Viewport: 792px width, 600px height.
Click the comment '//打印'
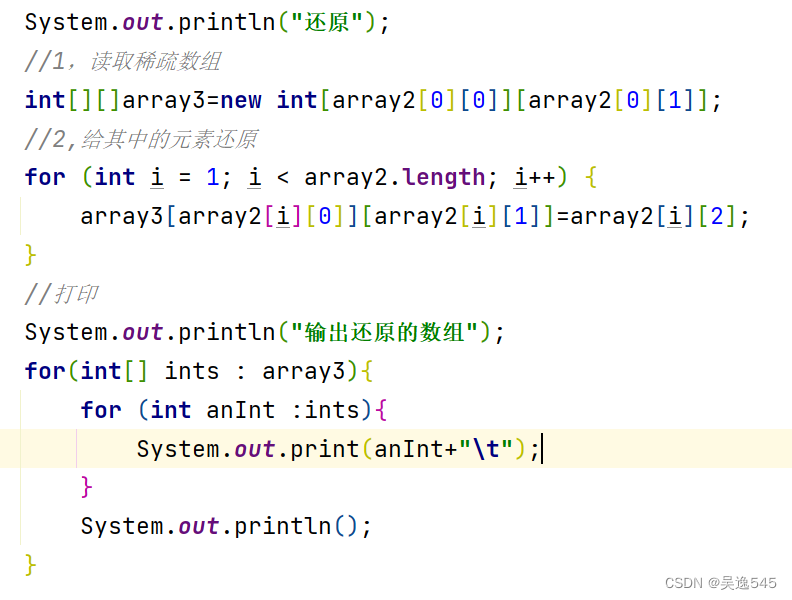[x=61, y=294]
